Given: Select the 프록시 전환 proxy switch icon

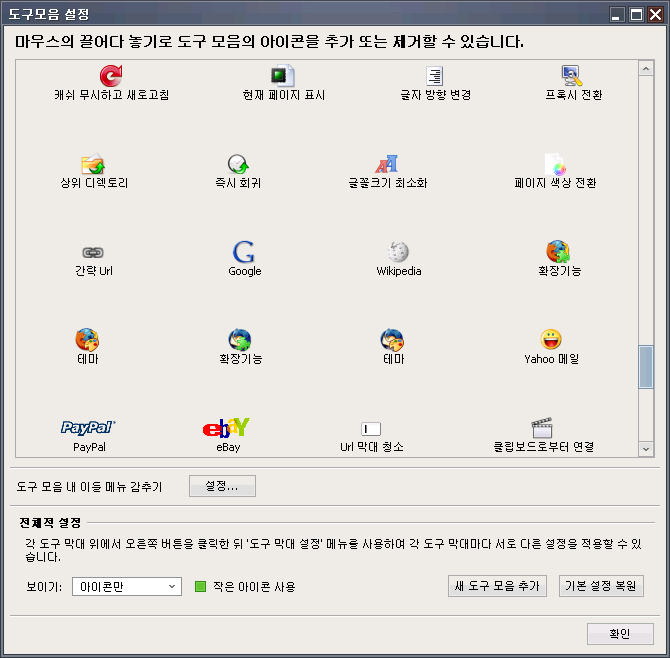Looking at the screenshot, I should (x=572, y=76).
